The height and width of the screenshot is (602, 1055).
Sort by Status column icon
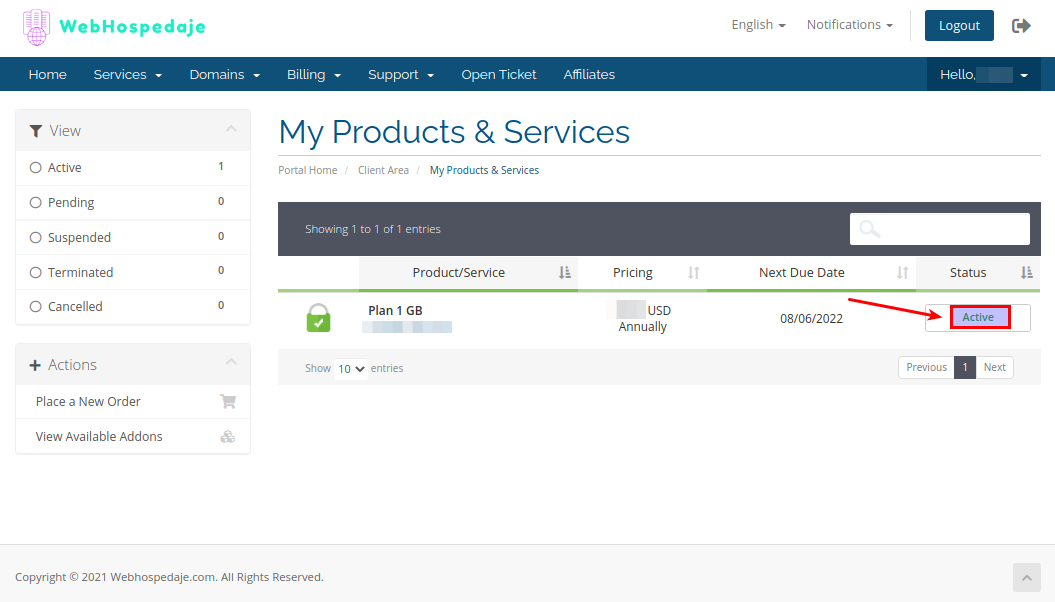point(1026,272)
